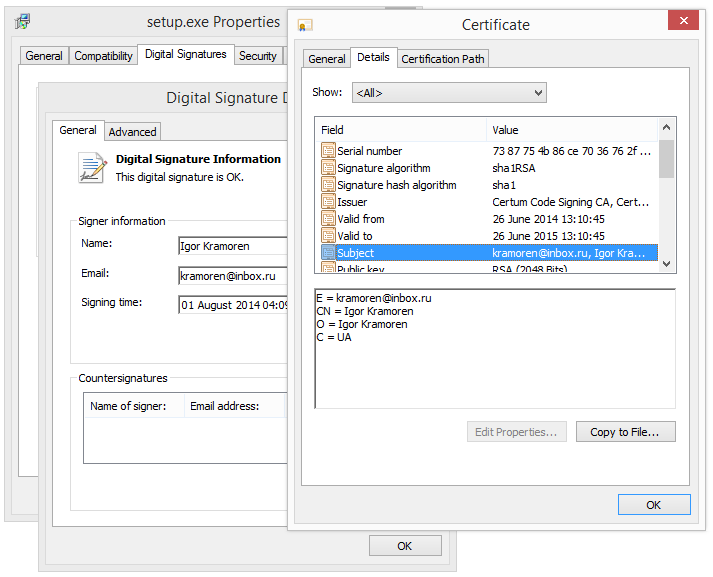Click OK in Digital Signature Details dialog

click(405, 545)
